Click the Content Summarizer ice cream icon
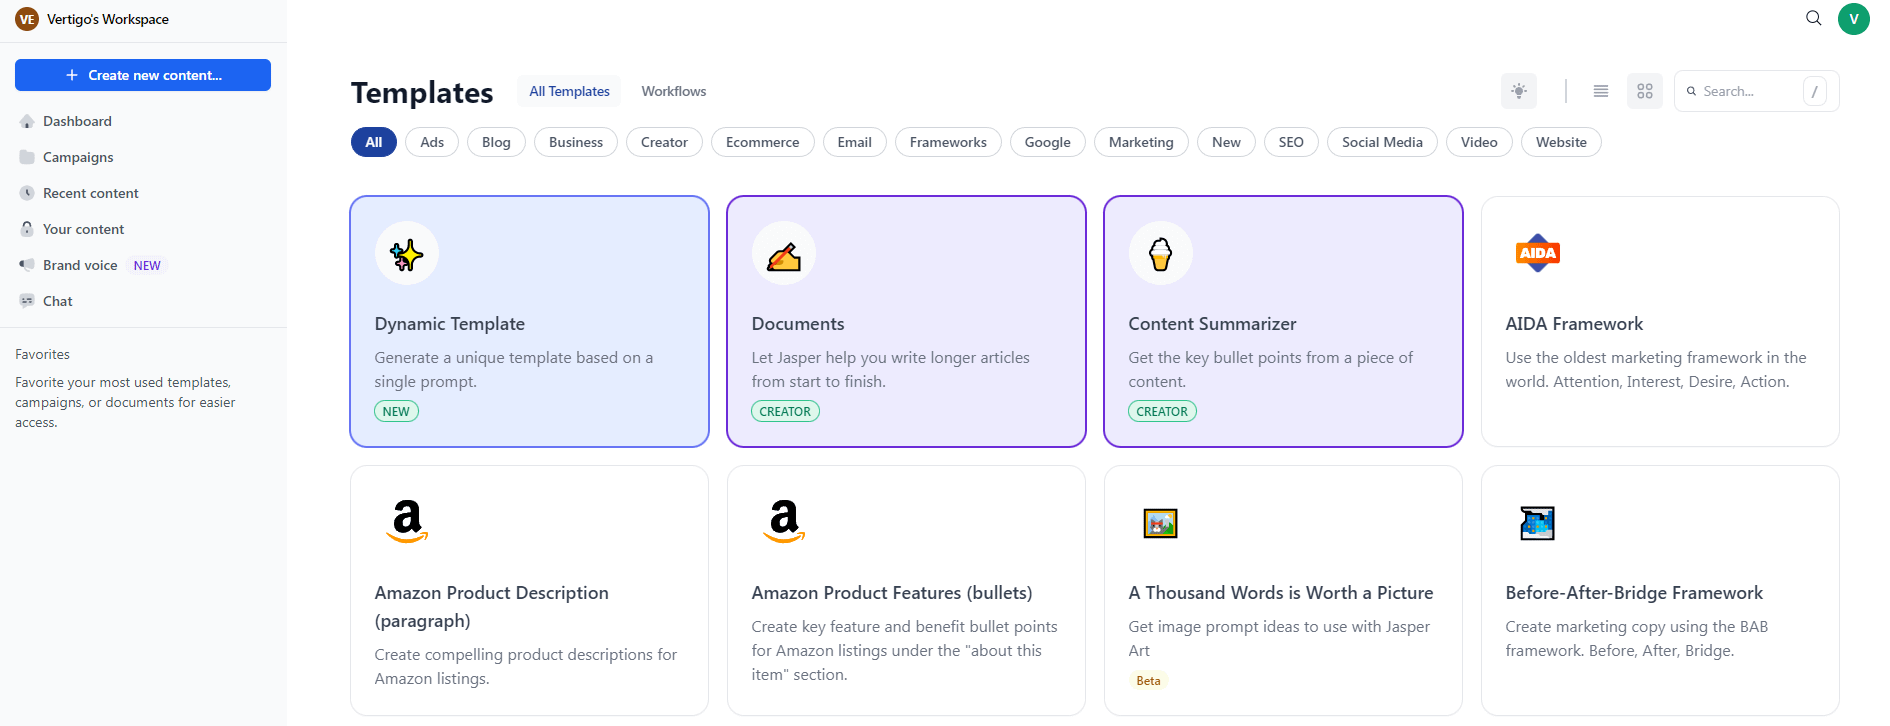 coord(1160,254)
